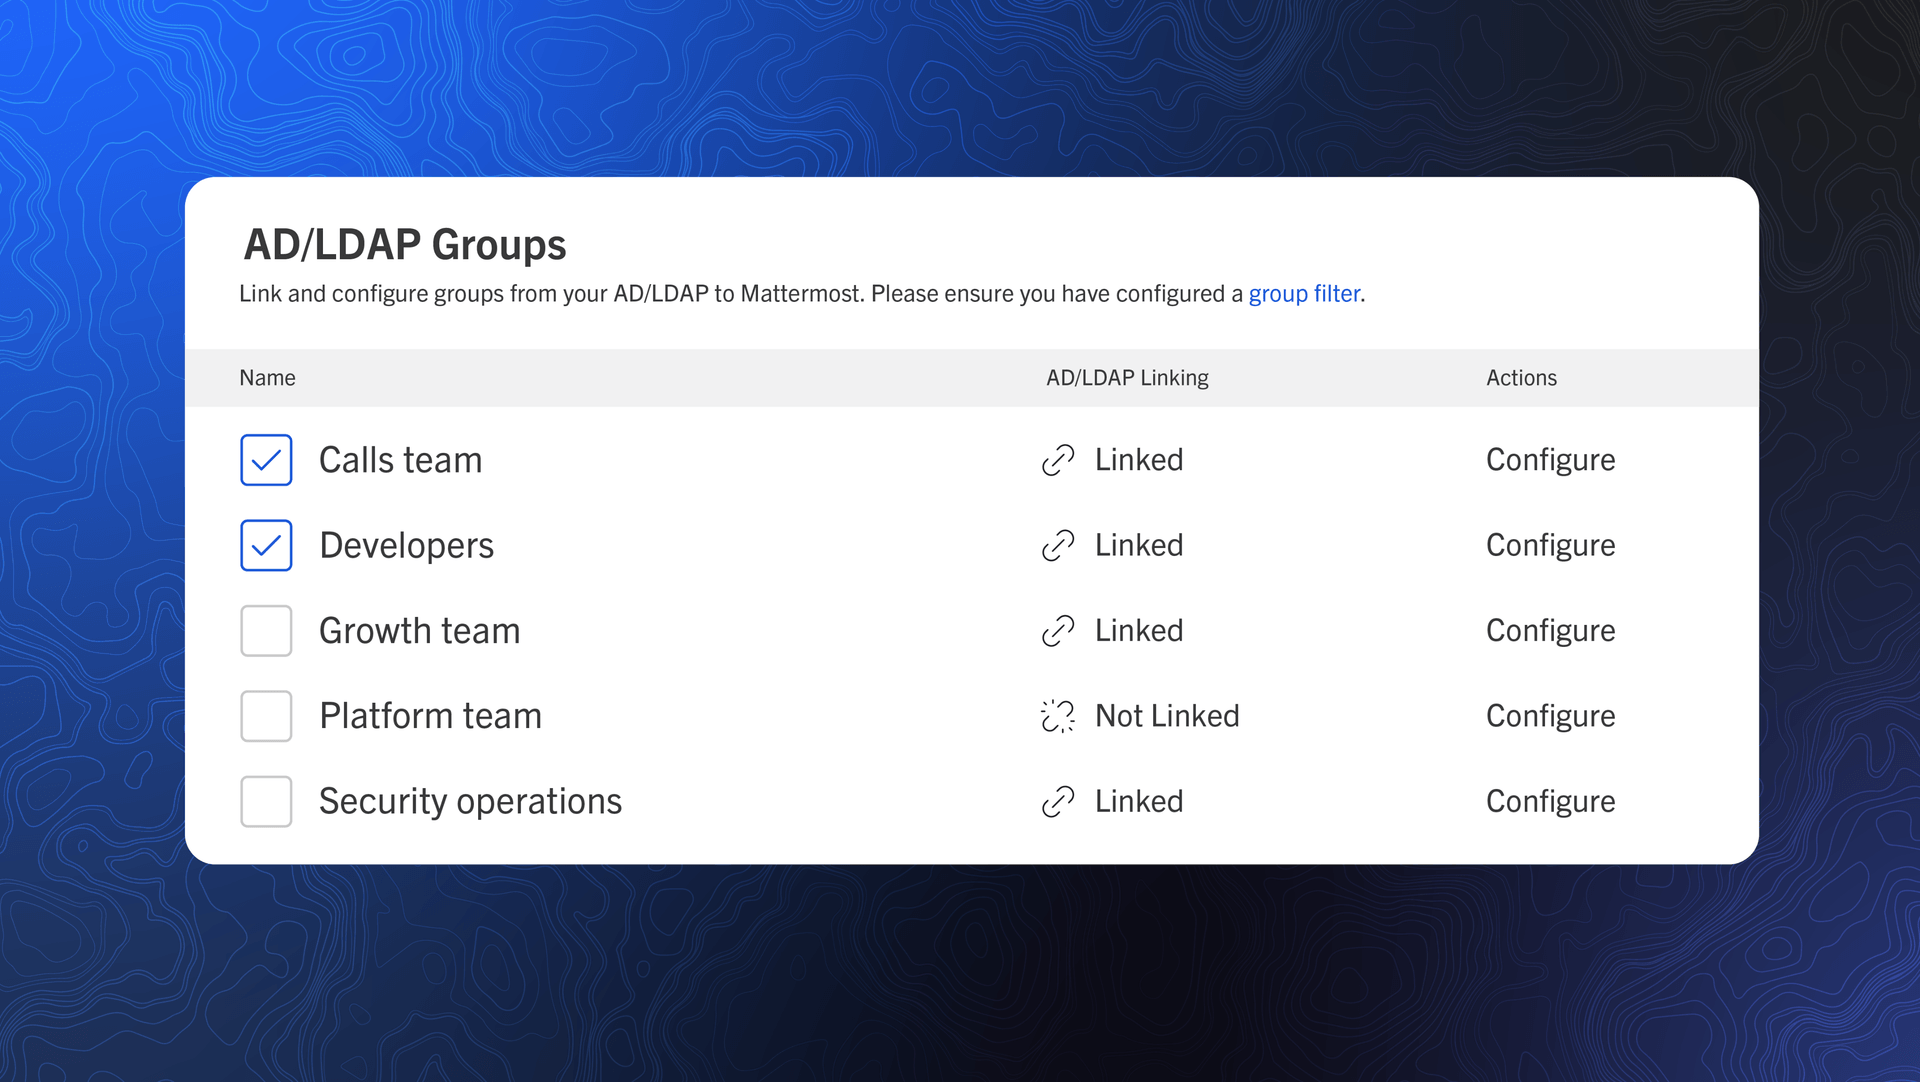Configure the Platform team group
The width and height of the screenshot is (1920, 1082).
pyautogui.click(x=1550, y=716)
